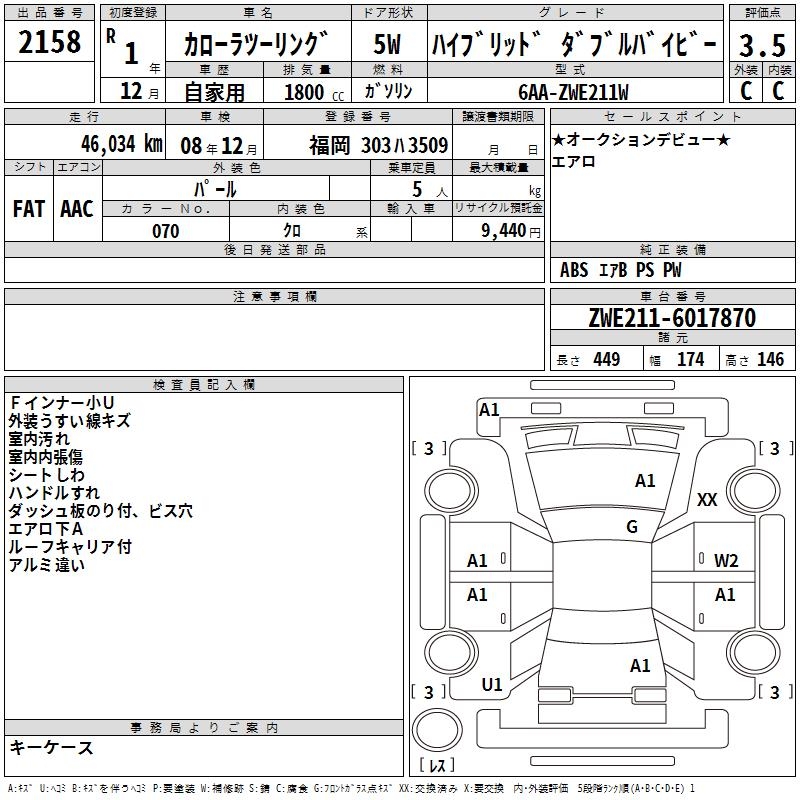Click the U1 dent mark on rear
Viewport: 800px width, 800px height.
(x=492, y=685)
